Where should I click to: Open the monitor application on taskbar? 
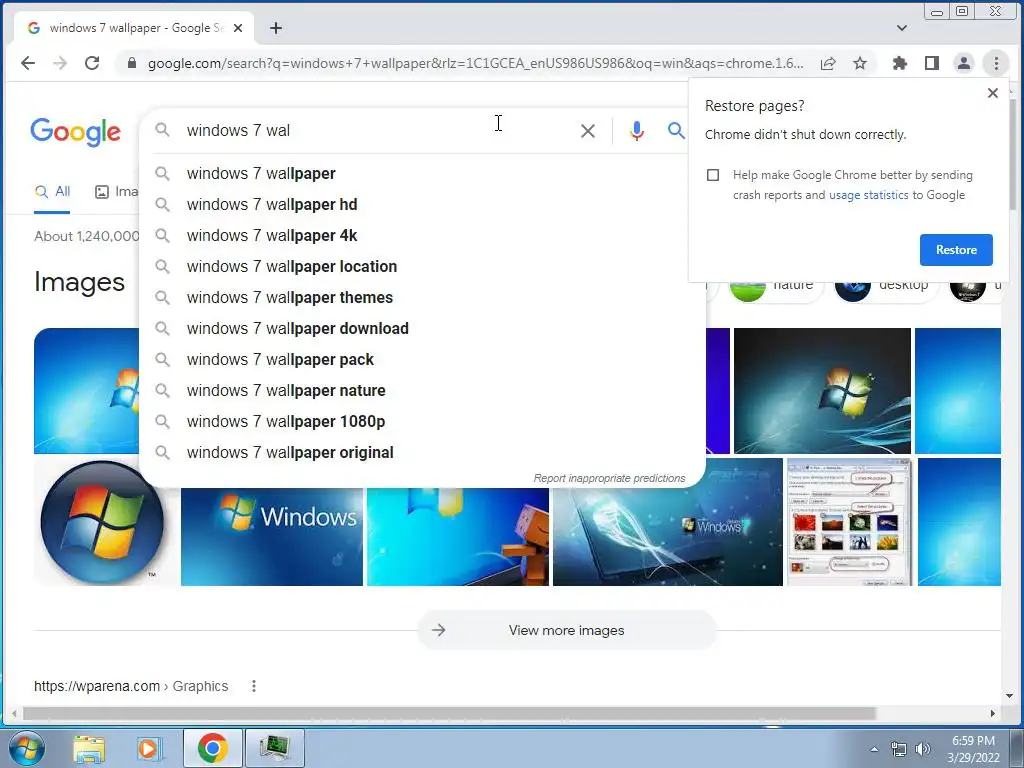[274, 748]
